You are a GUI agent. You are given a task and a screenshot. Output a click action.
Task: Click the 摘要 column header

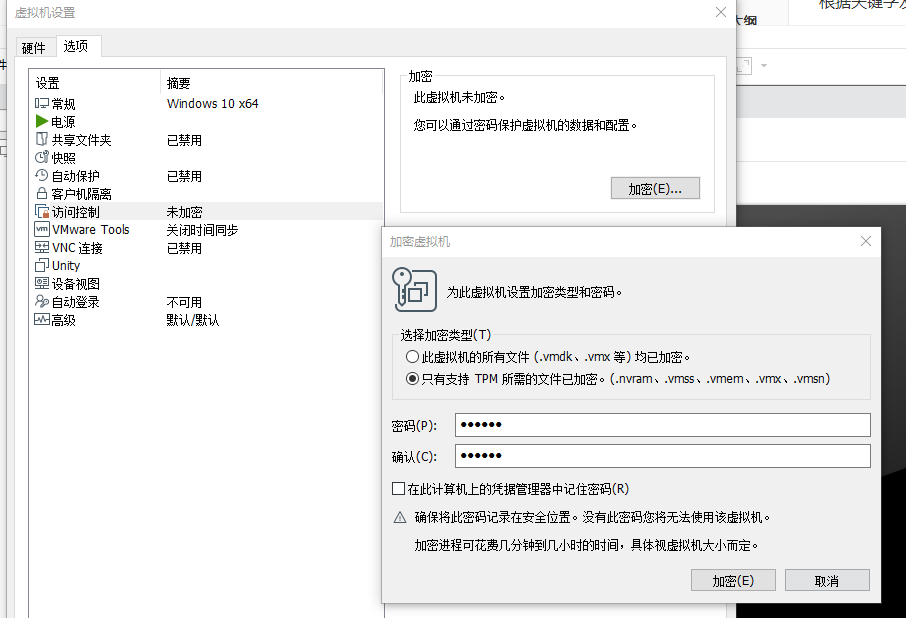(179, 83)
